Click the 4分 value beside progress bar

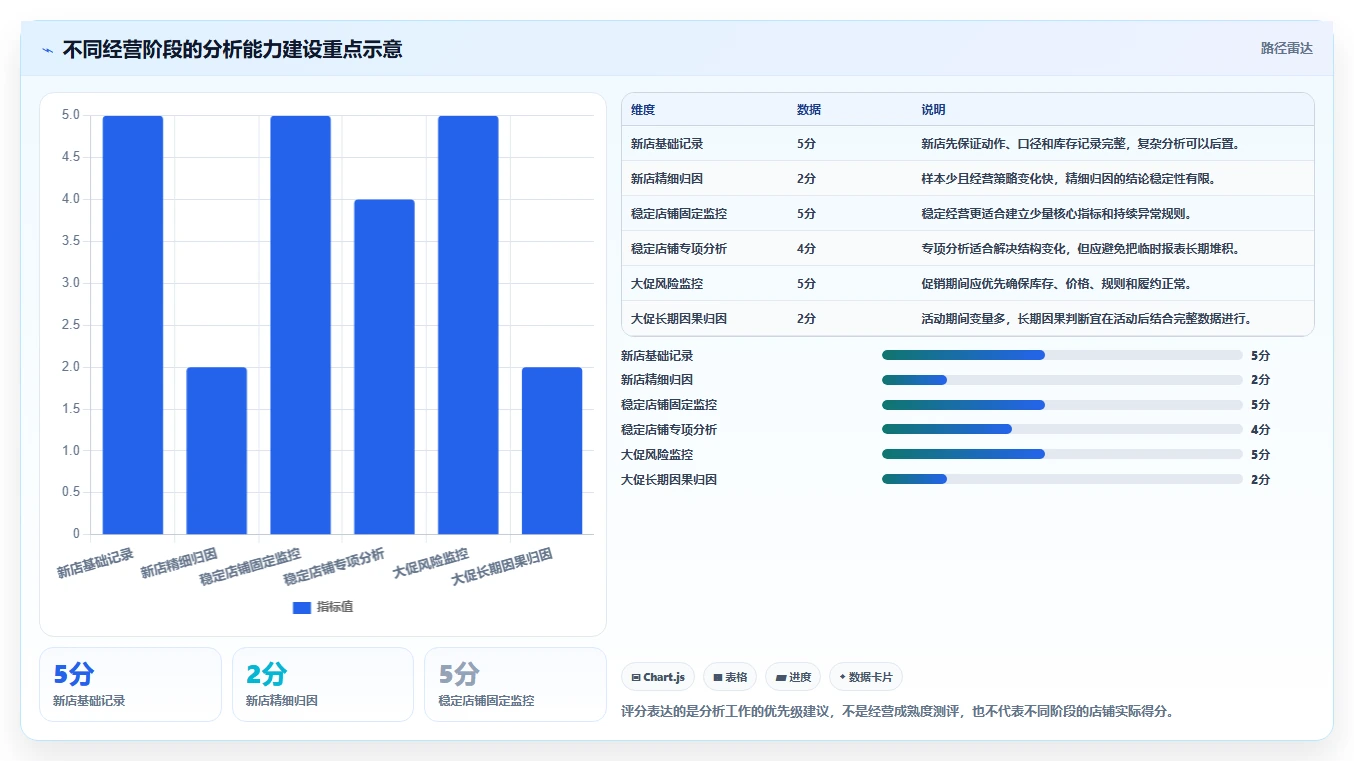pos(1260,430)
